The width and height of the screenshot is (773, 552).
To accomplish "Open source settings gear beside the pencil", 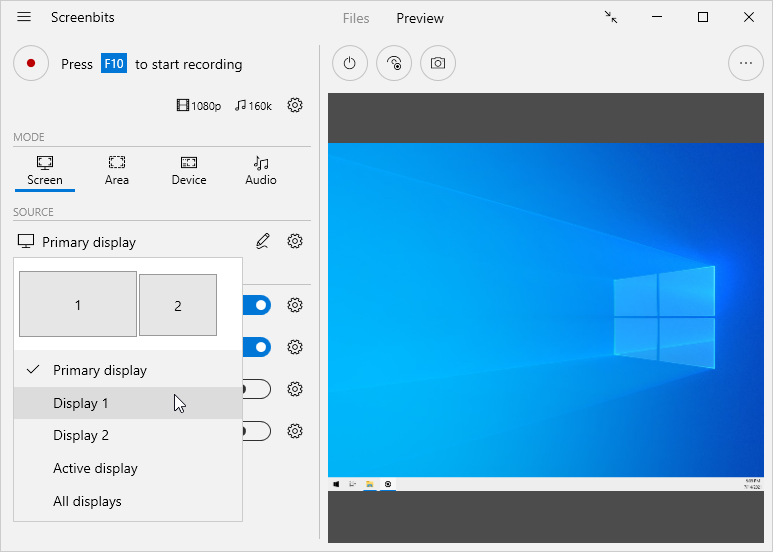I will click(295, 241).
